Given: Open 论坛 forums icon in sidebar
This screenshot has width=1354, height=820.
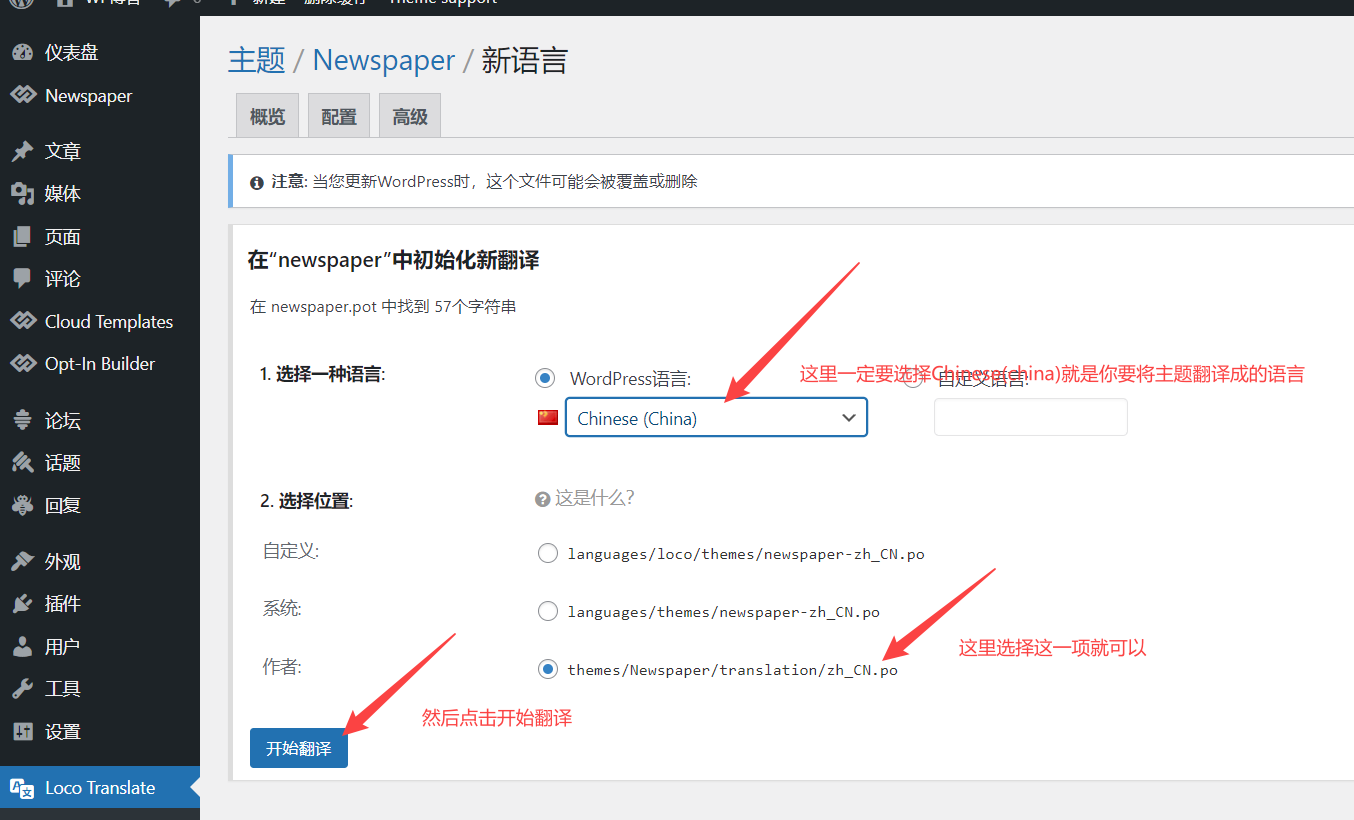Looking at the screenshot, I should pos(22,421).
